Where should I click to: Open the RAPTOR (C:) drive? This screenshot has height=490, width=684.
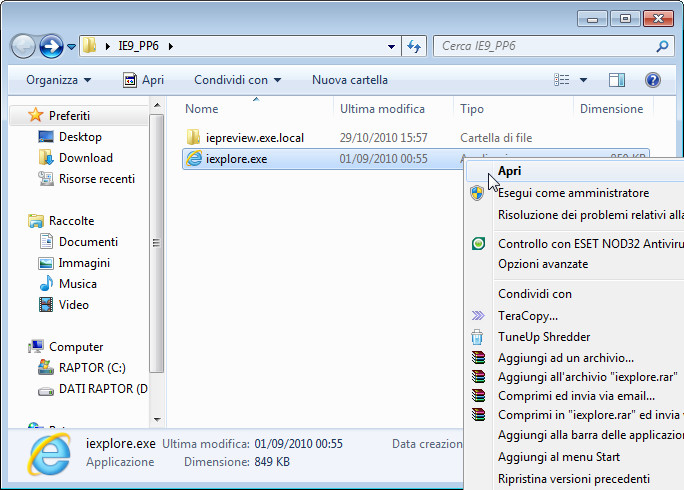coord(92,368)
